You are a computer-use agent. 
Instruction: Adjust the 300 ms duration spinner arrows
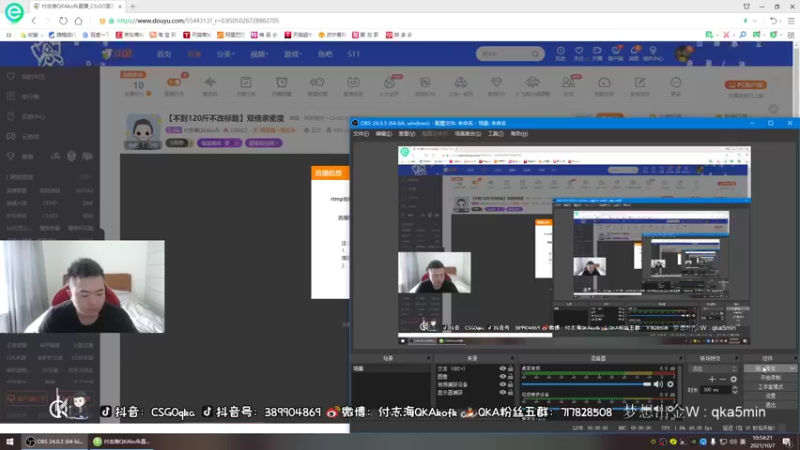pyautogui.click(x=735, y=390)
